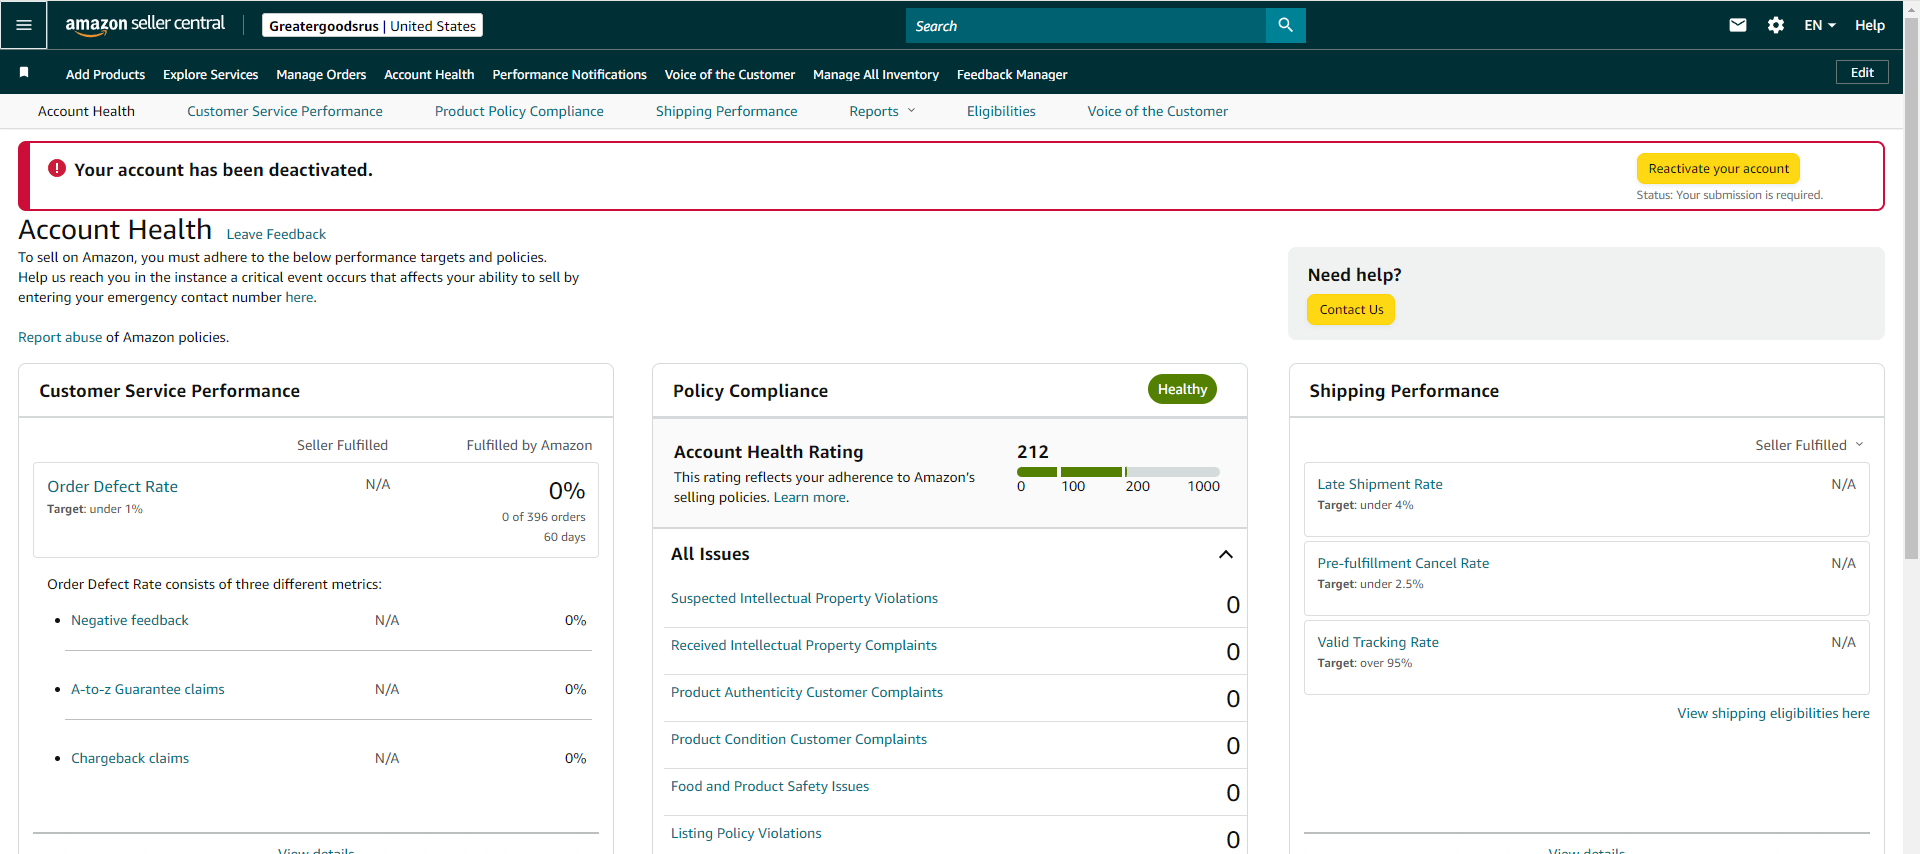This screenshot has height=854, width=1920.
Task: Switch to Product Policy Compliance tab
Action: [x=519, y=111]
